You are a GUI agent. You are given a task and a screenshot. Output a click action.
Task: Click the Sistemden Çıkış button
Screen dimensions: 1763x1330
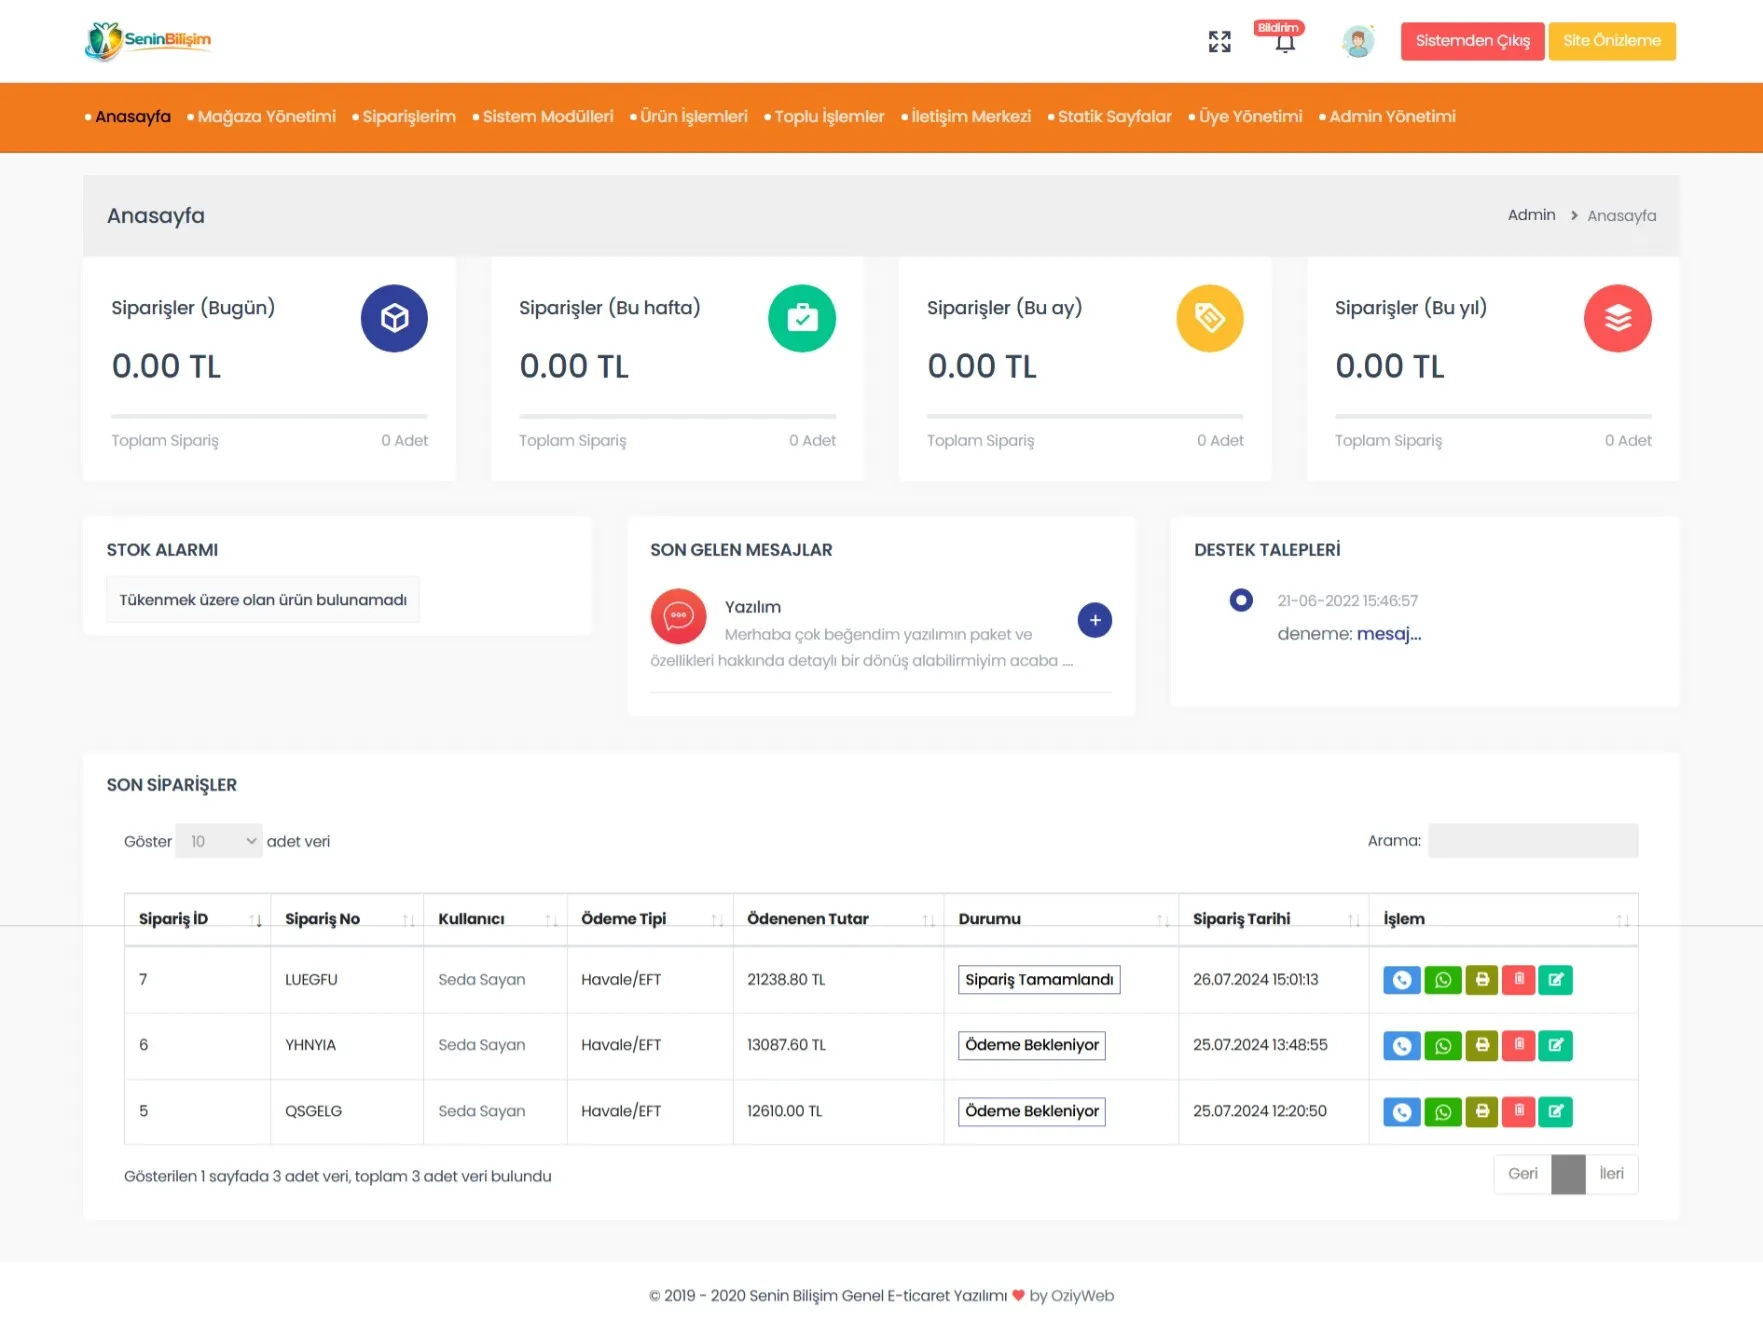[x=1472, y=41]
